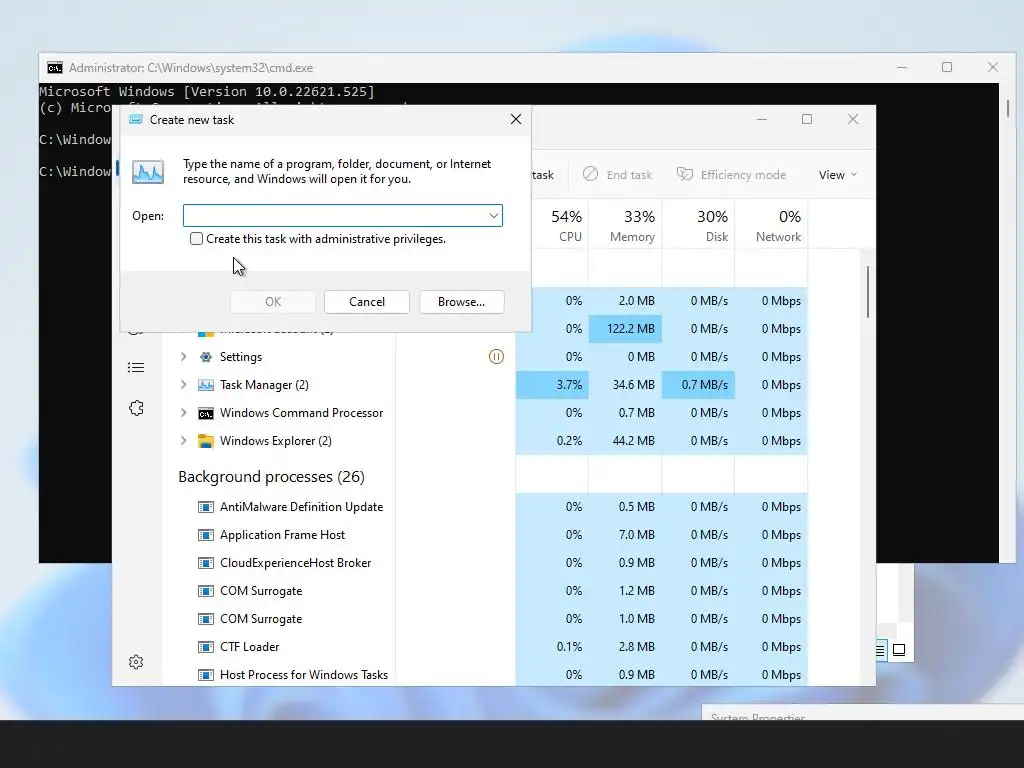
Task: Open Task Manager settings gear in sidebar
Action: tap(136, 662)
